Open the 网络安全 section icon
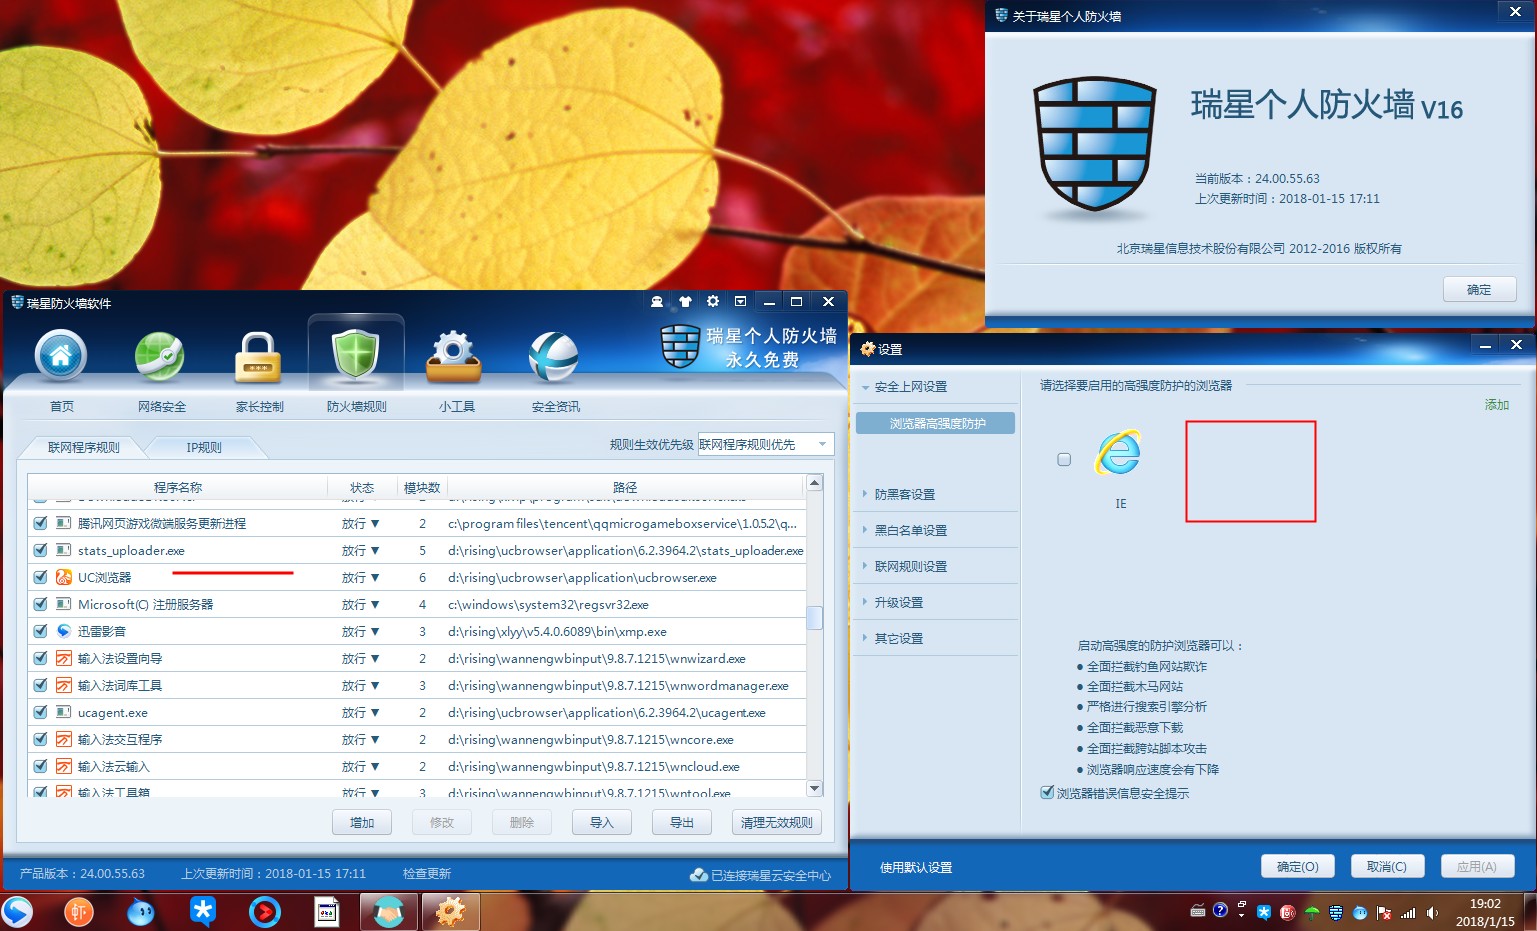The width and height of the screenshot is (1537, 931). pyautogui.click(x=160, y=357)
